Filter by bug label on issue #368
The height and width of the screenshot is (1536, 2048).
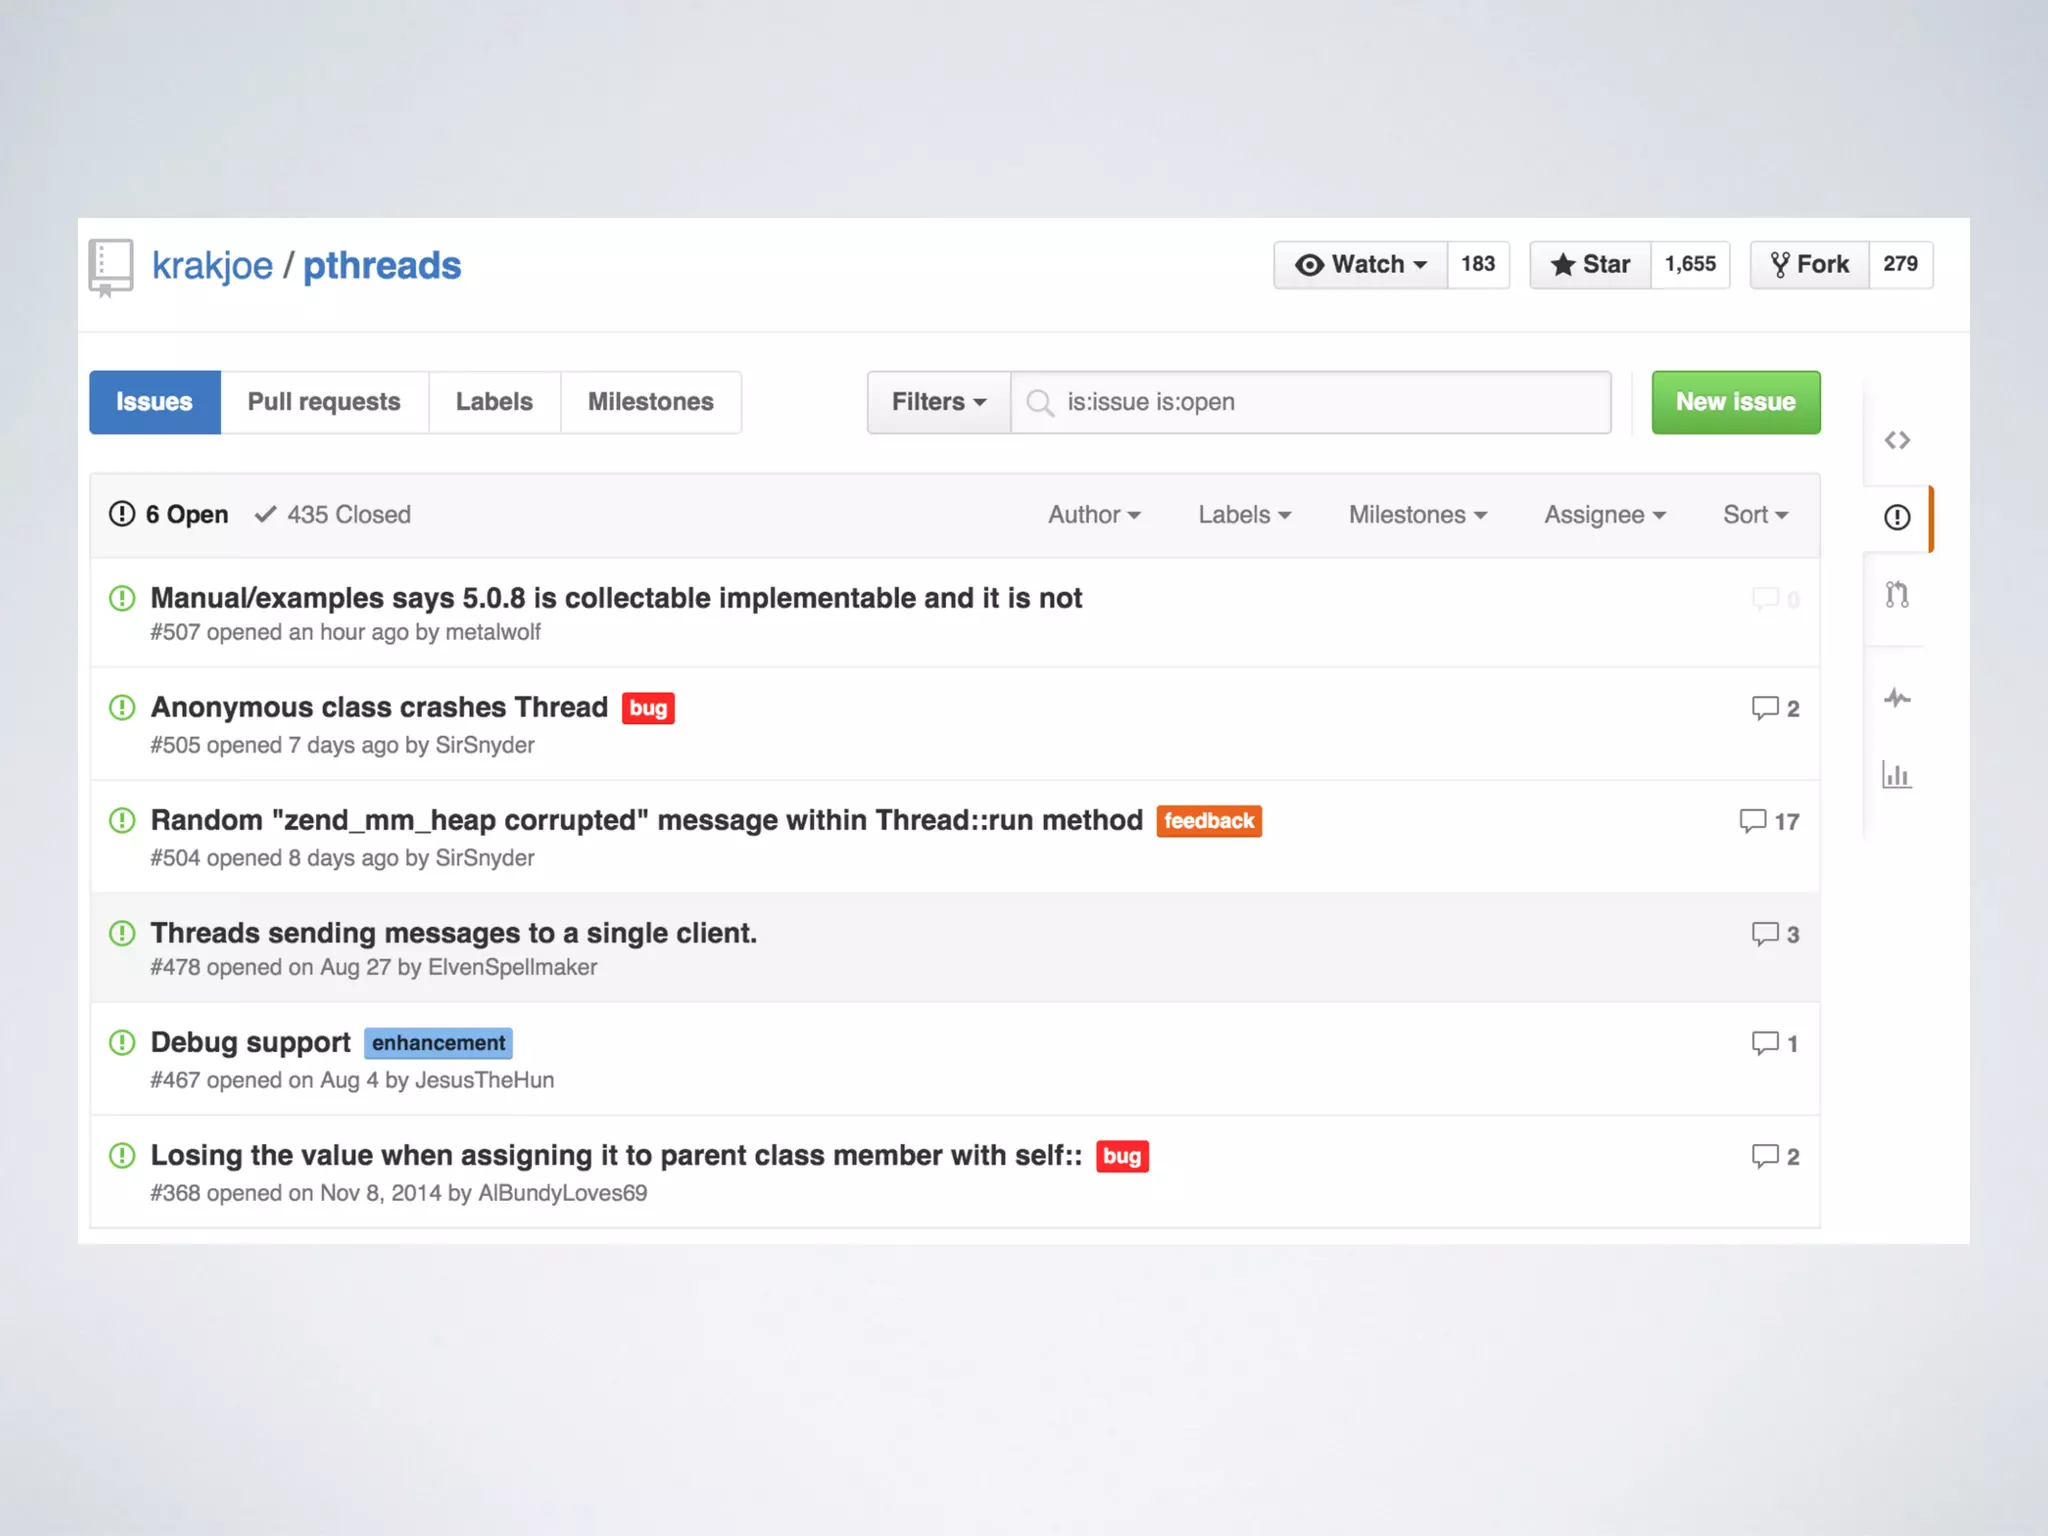[1122, 1156]
